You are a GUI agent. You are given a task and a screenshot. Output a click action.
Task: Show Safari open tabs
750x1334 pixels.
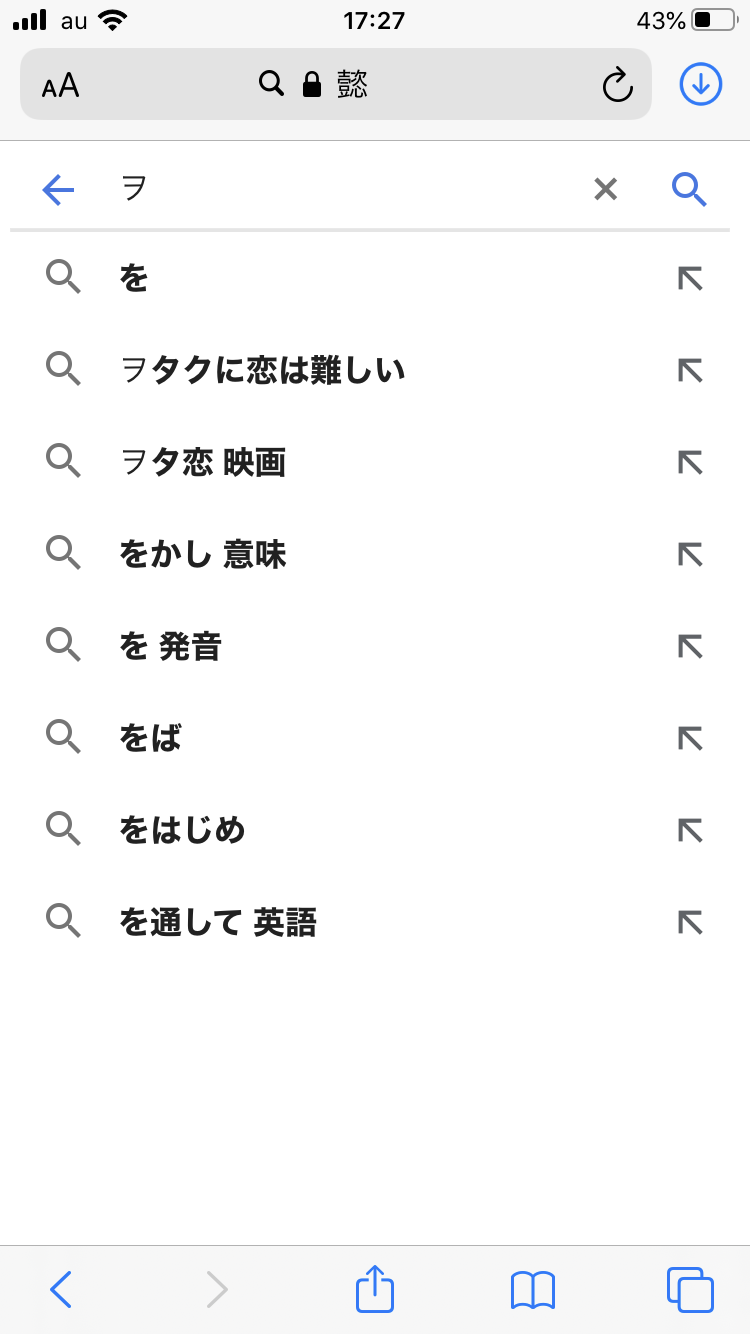[689, 1289]
